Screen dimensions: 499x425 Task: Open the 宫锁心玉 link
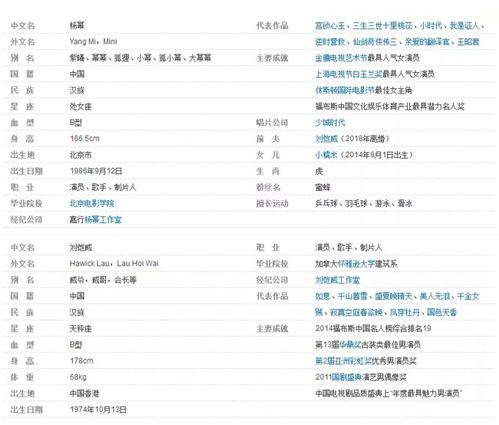click(330, 26)
